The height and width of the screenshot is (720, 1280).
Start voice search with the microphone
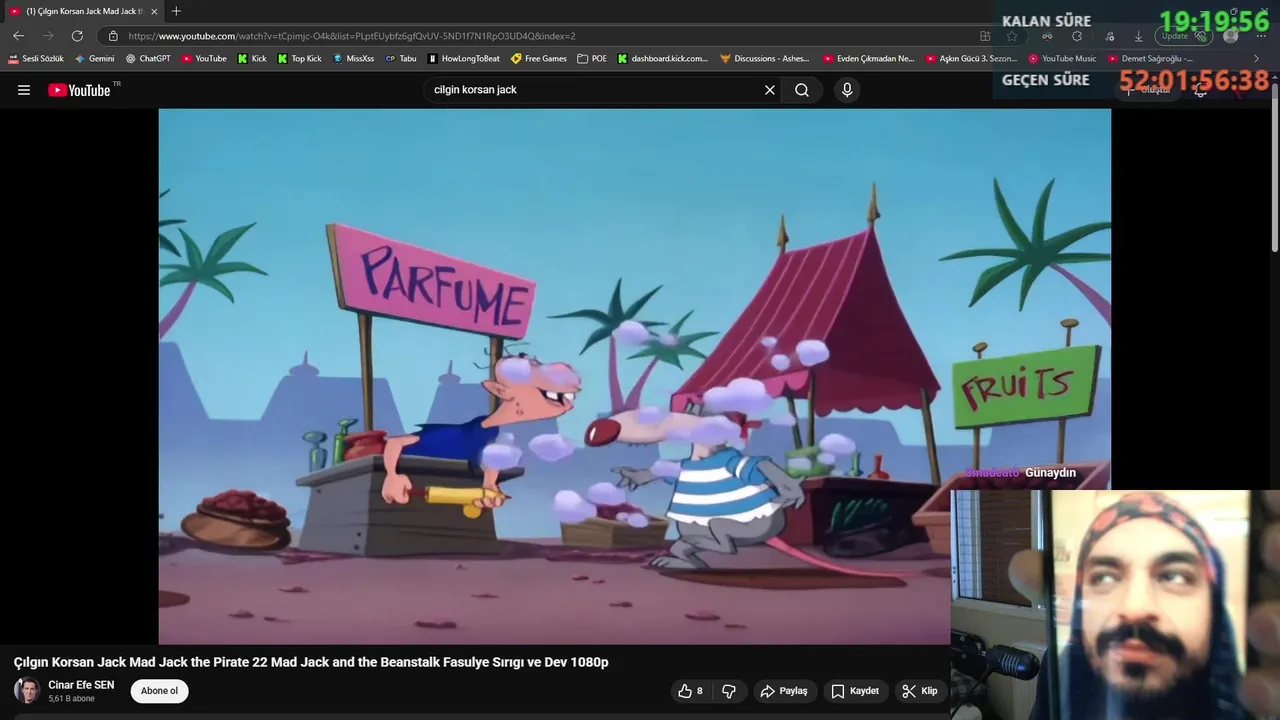click(847, 90)
